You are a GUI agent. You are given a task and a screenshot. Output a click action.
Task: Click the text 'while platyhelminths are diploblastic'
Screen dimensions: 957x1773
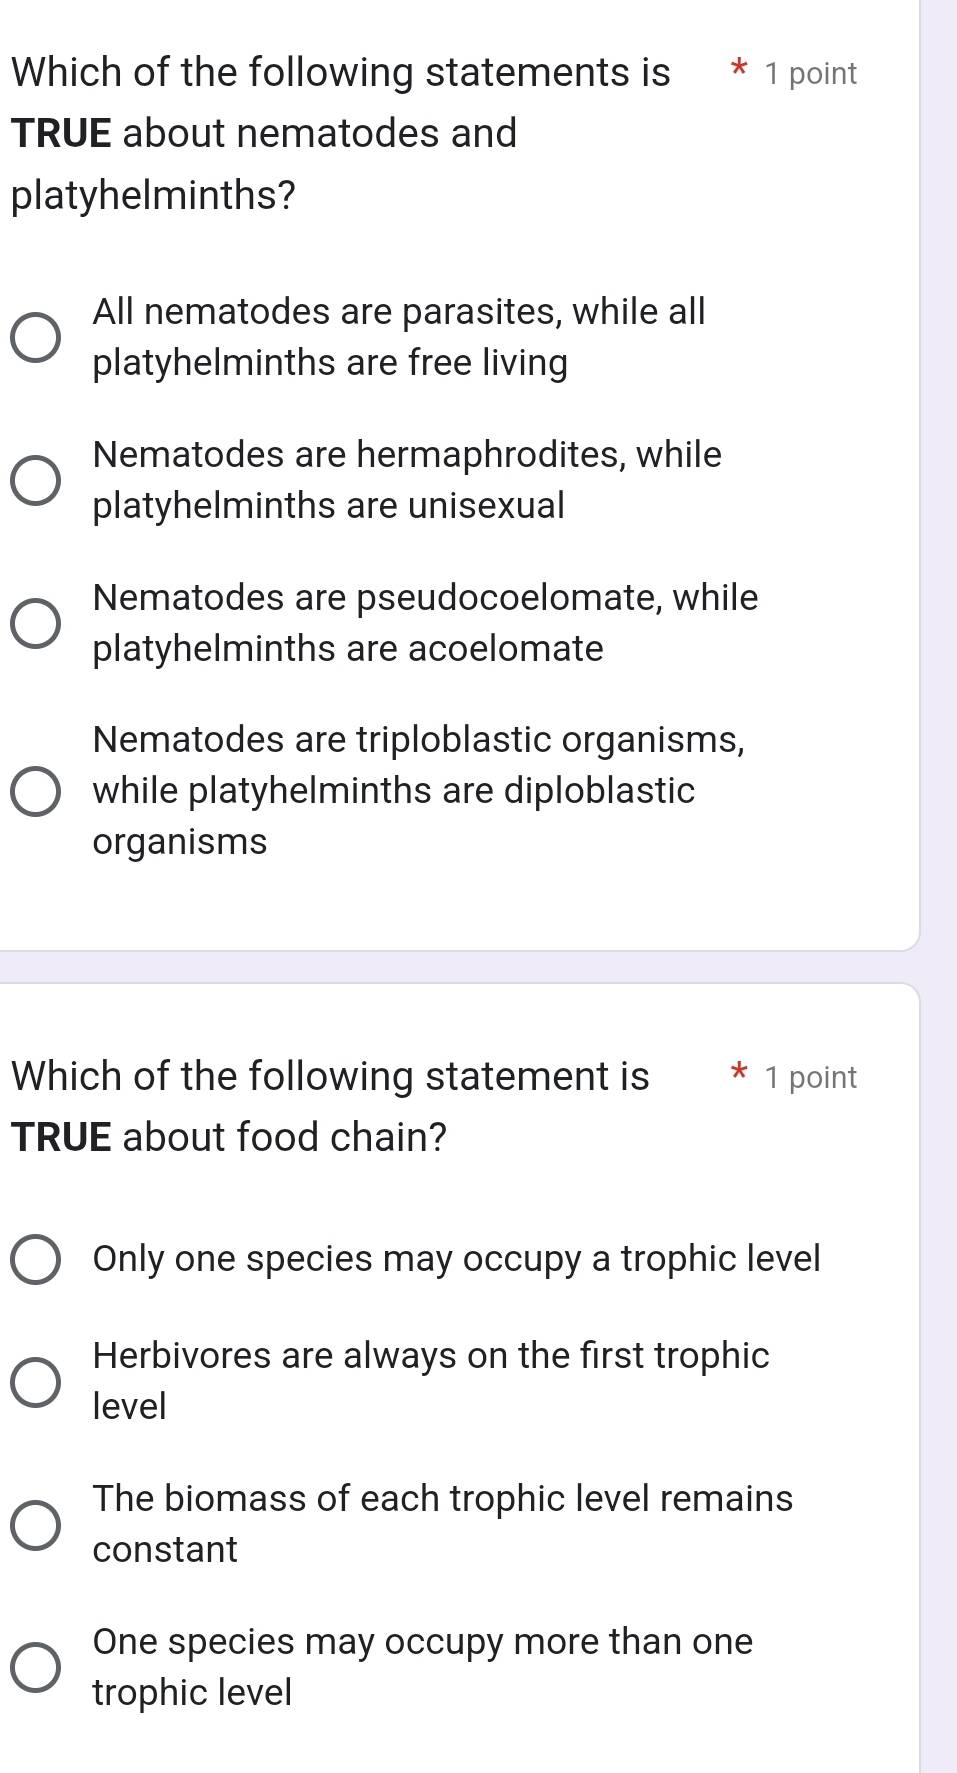click(393, 791)
